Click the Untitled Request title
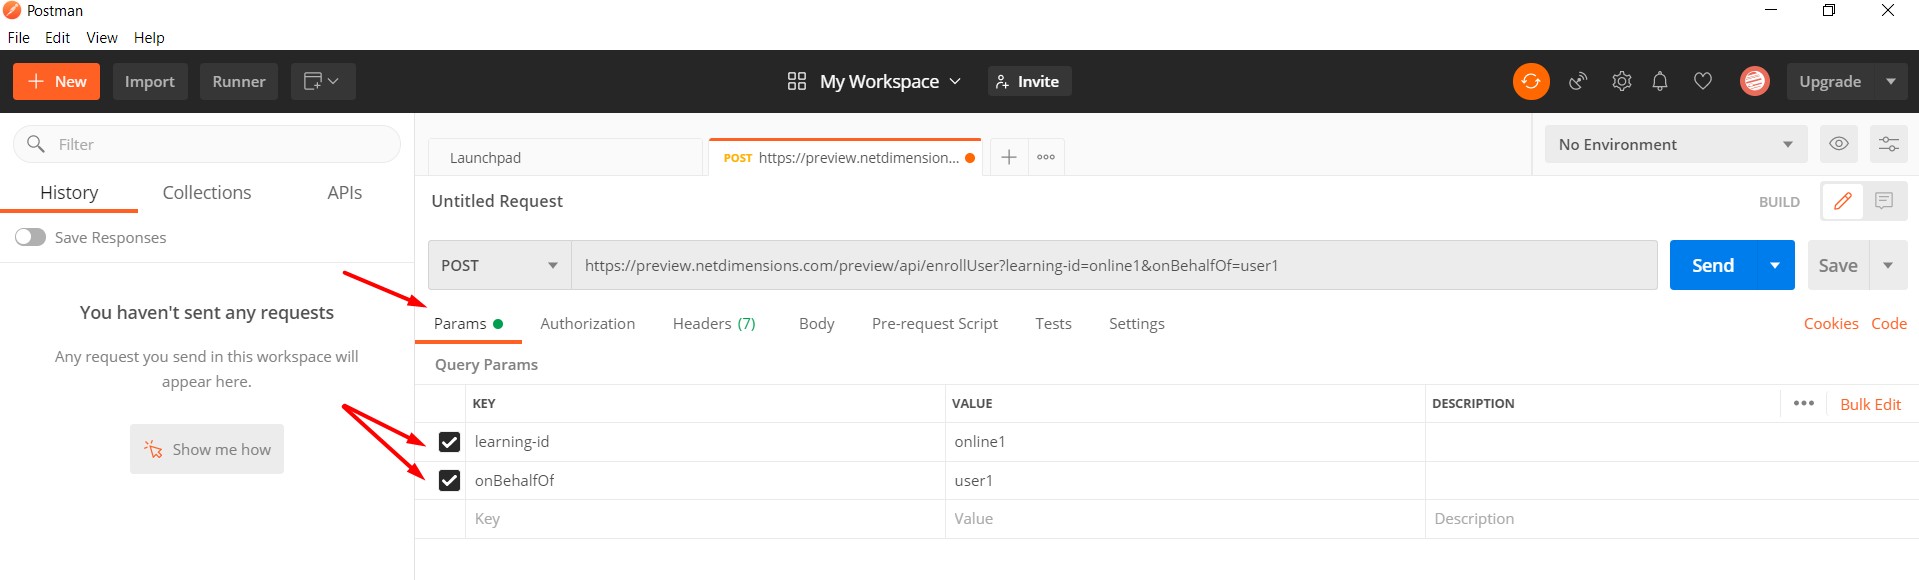1919x580 pixels. pos(497,201)
